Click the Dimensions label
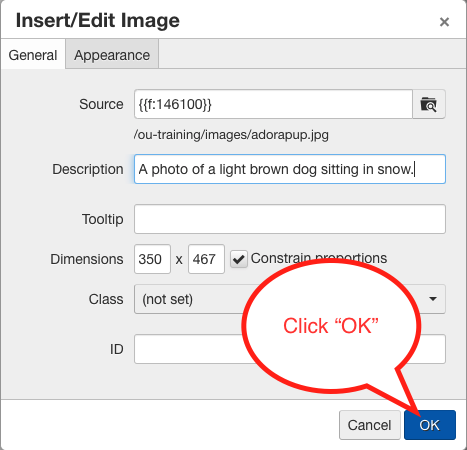The width and height of the screenshot is (467, 450). [x=87, y=259]
